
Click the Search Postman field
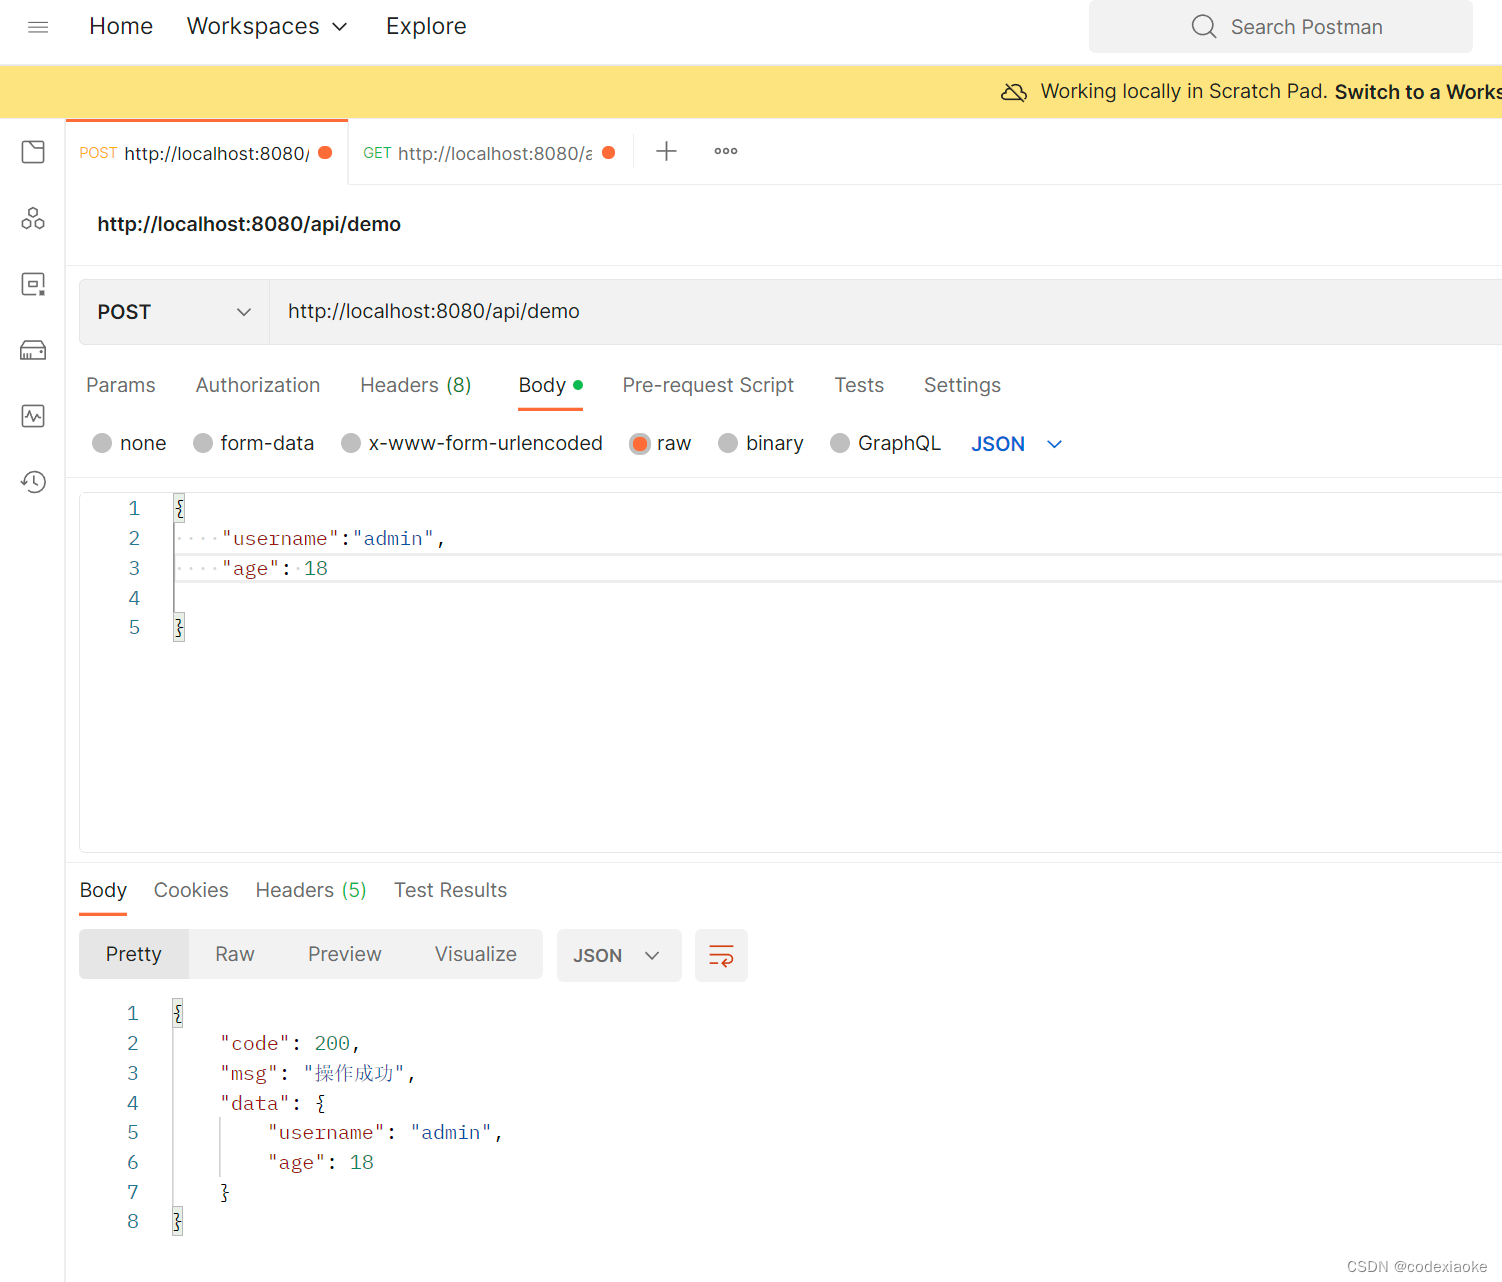[1280, 27]
